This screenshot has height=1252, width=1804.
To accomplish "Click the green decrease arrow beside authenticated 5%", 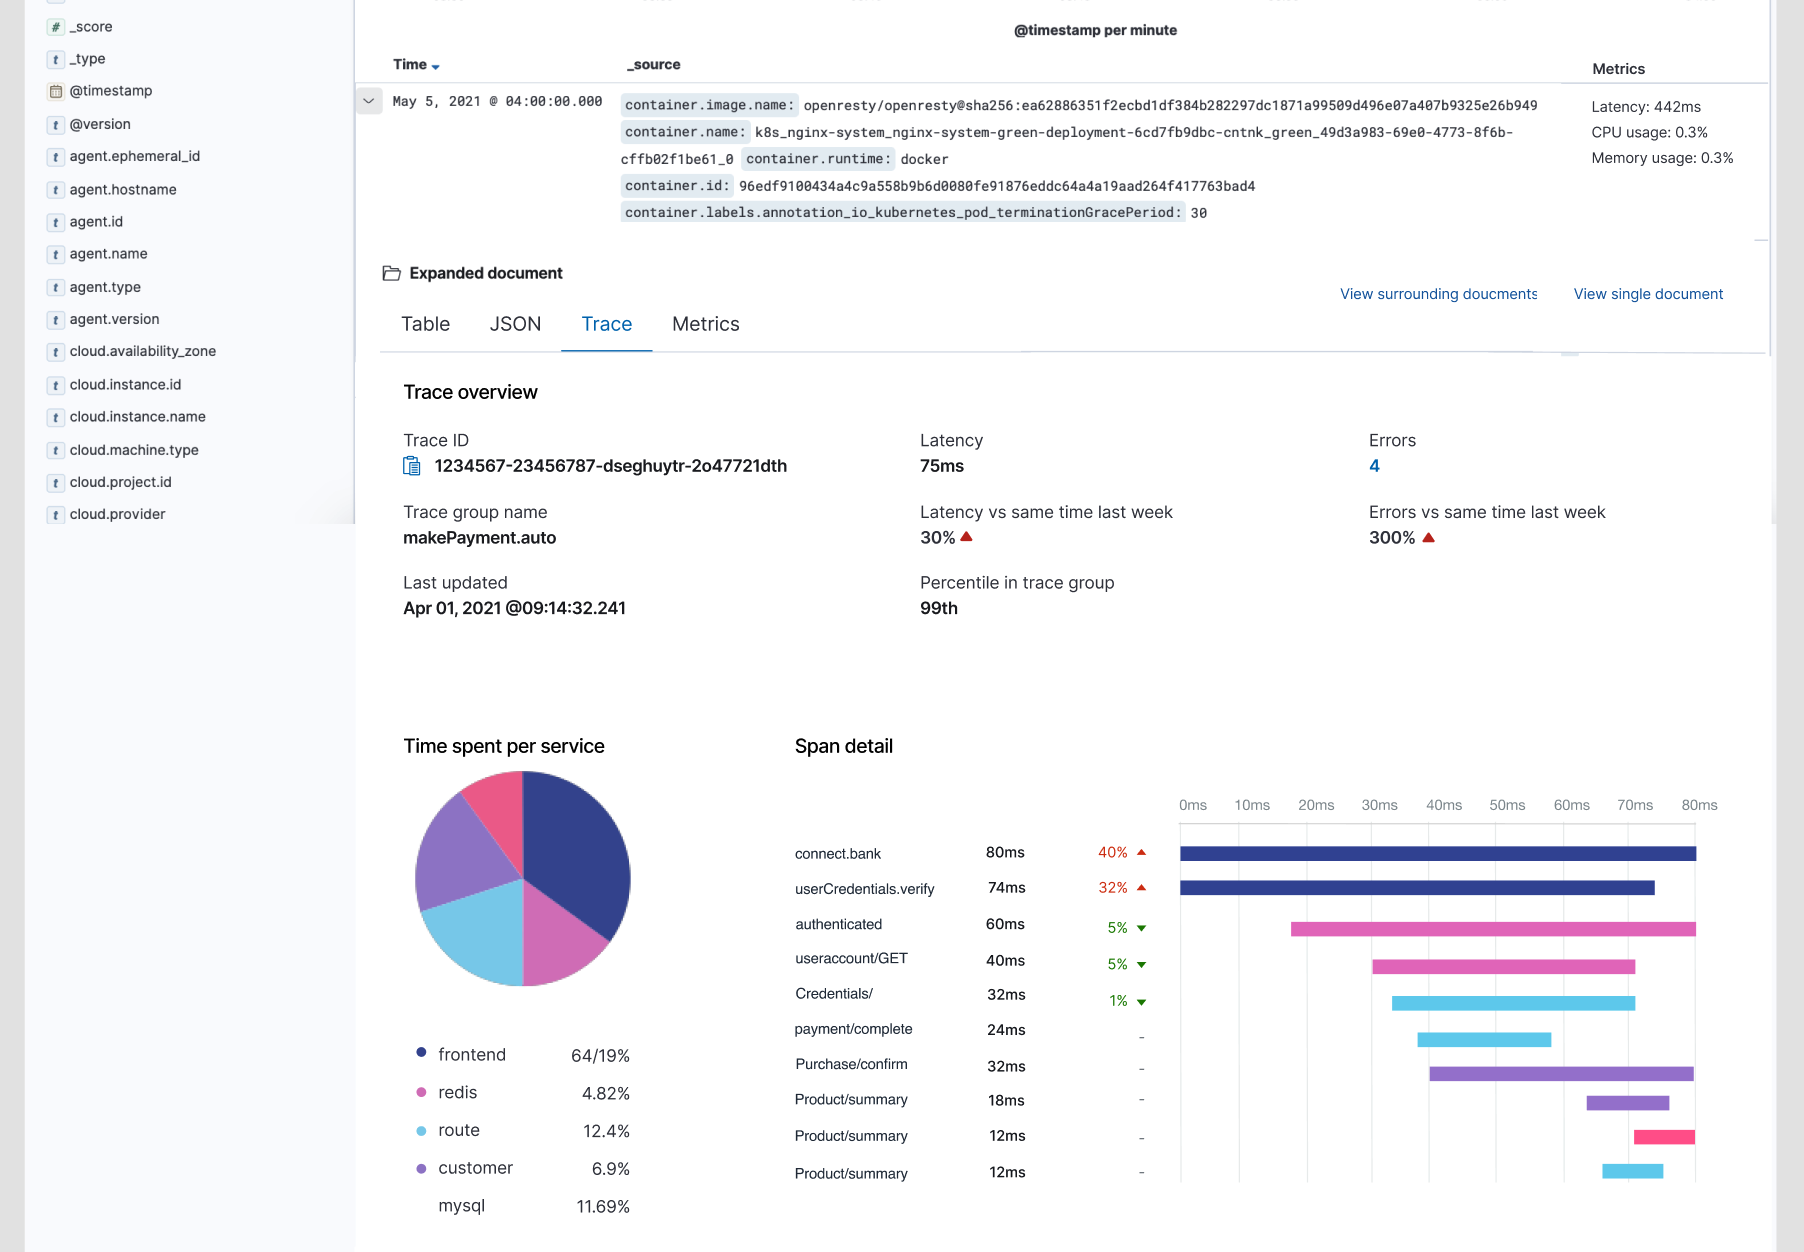I will [1141, 927].
